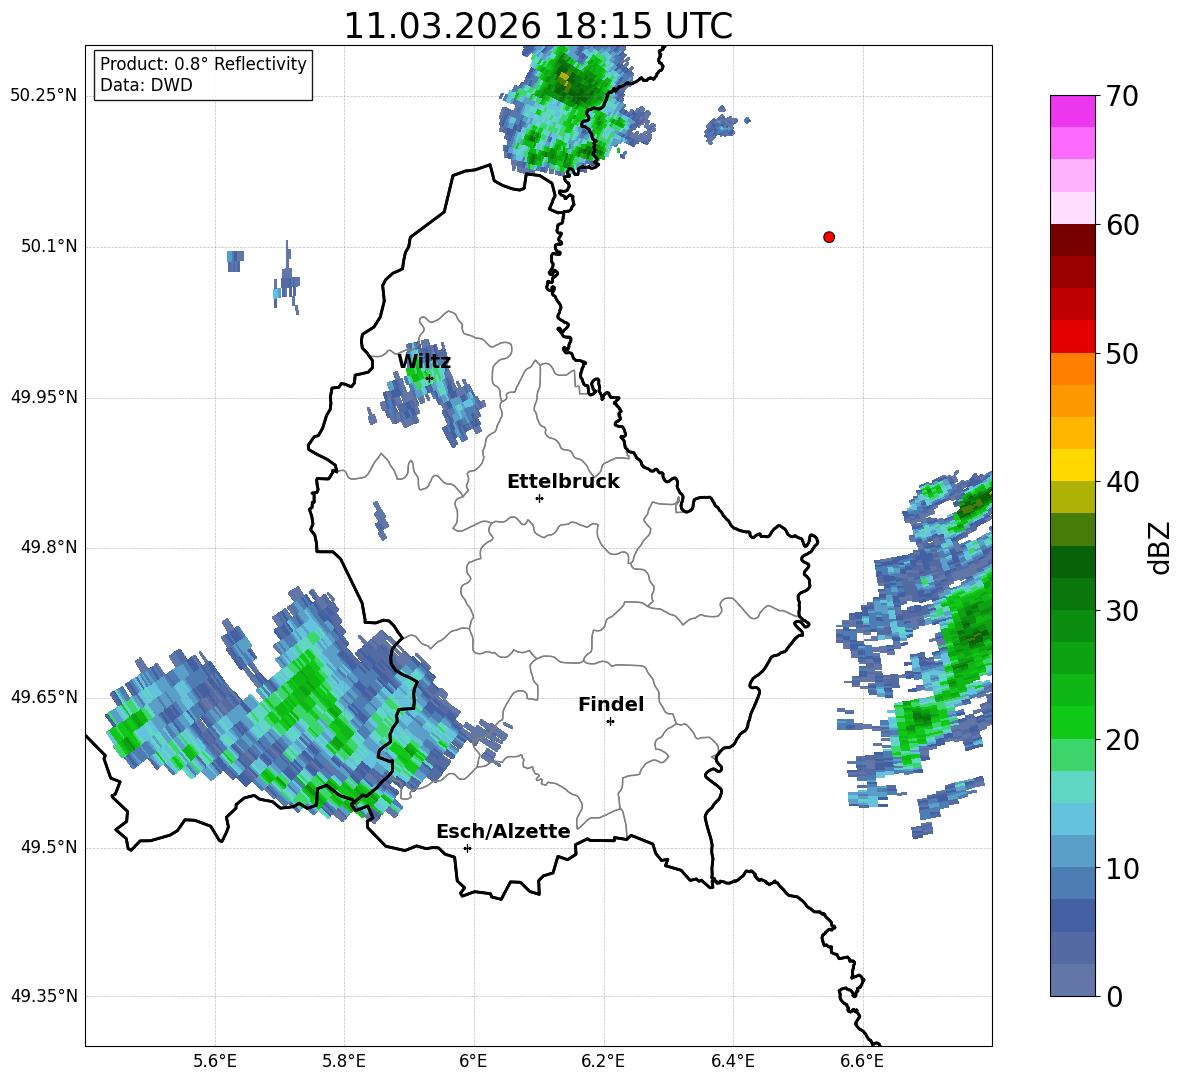This screenshot has height=1081, width=1184.
Task: Click the dBZ colorbar axis label
Action: tap(1160, 547)
